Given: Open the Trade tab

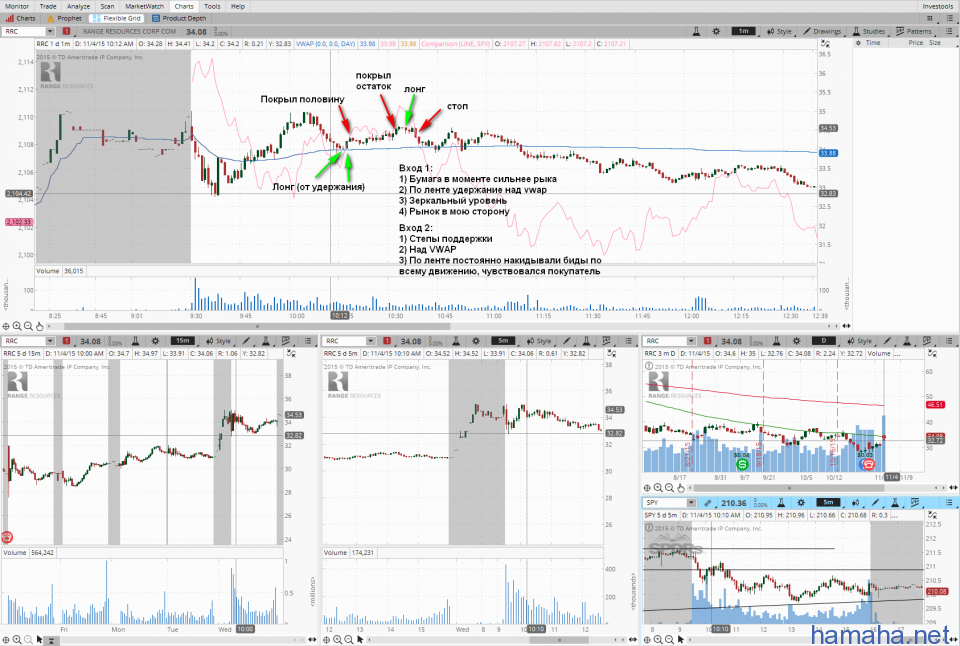Looking at the screenshot, I should tap(48, 6).
